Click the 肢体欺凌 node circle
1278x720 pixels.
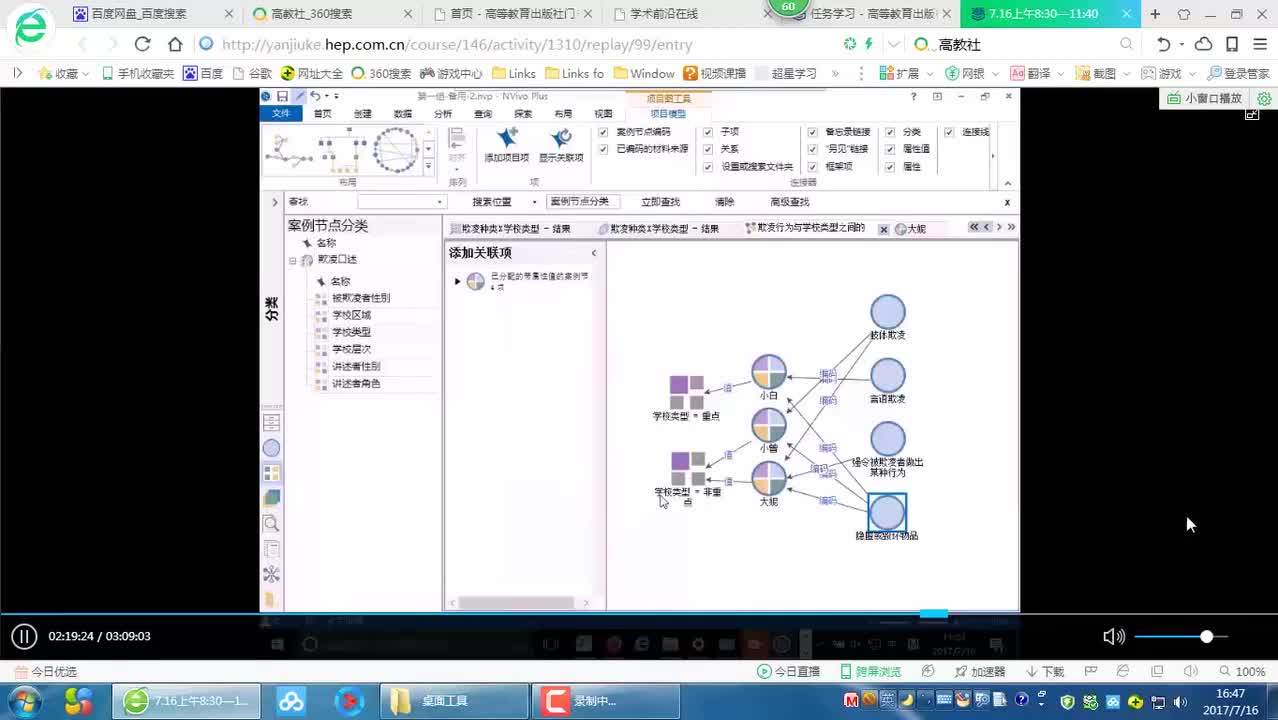click(887, 312)
